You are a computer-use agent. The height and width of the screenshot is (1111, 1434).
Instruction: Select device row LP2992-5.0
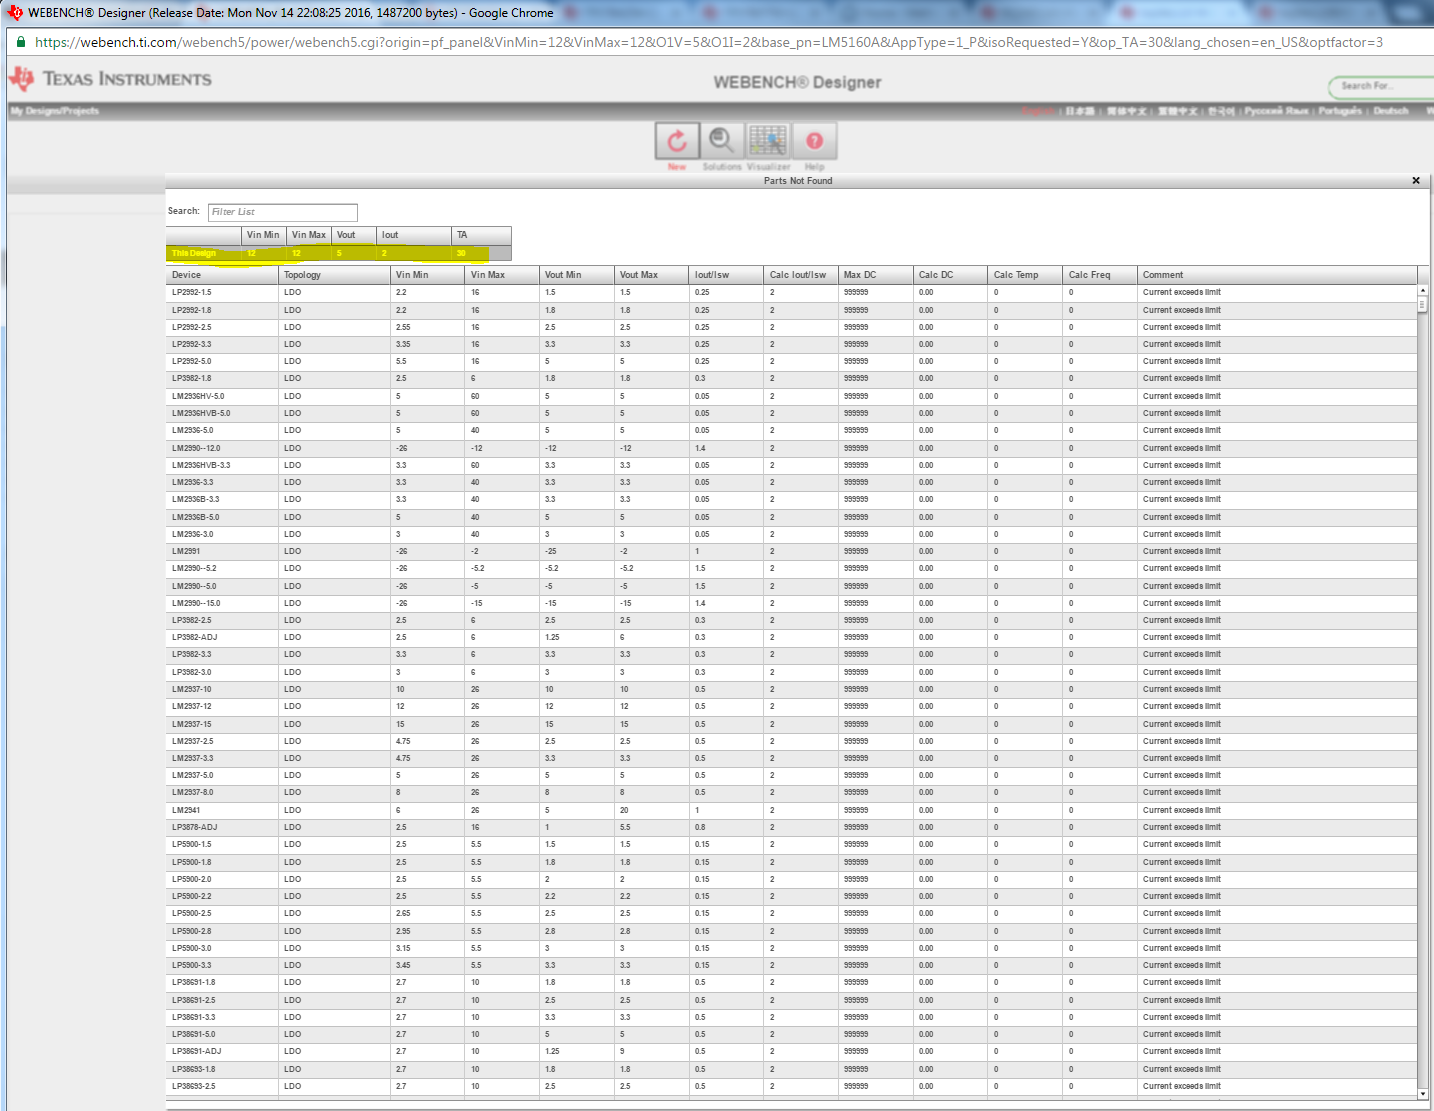point(791,362)
